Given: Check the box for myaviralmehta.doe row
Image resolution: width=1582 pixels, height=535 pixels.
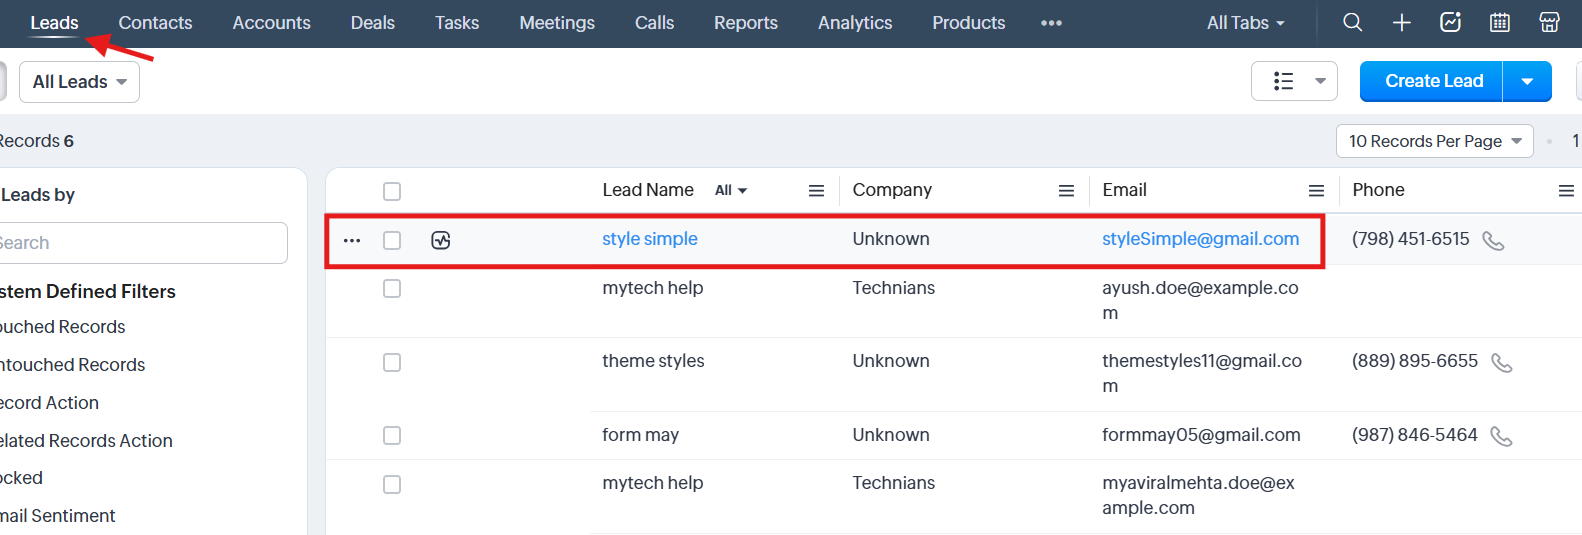Looking at the screenshot, I should click(392, 484).
